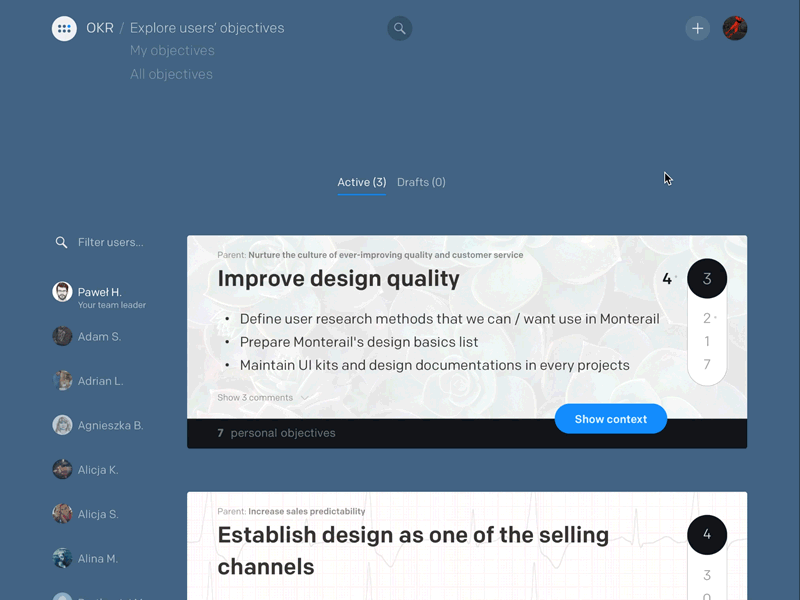
Task: Click Adam S.'s profile picture
Action: (62, 336)
